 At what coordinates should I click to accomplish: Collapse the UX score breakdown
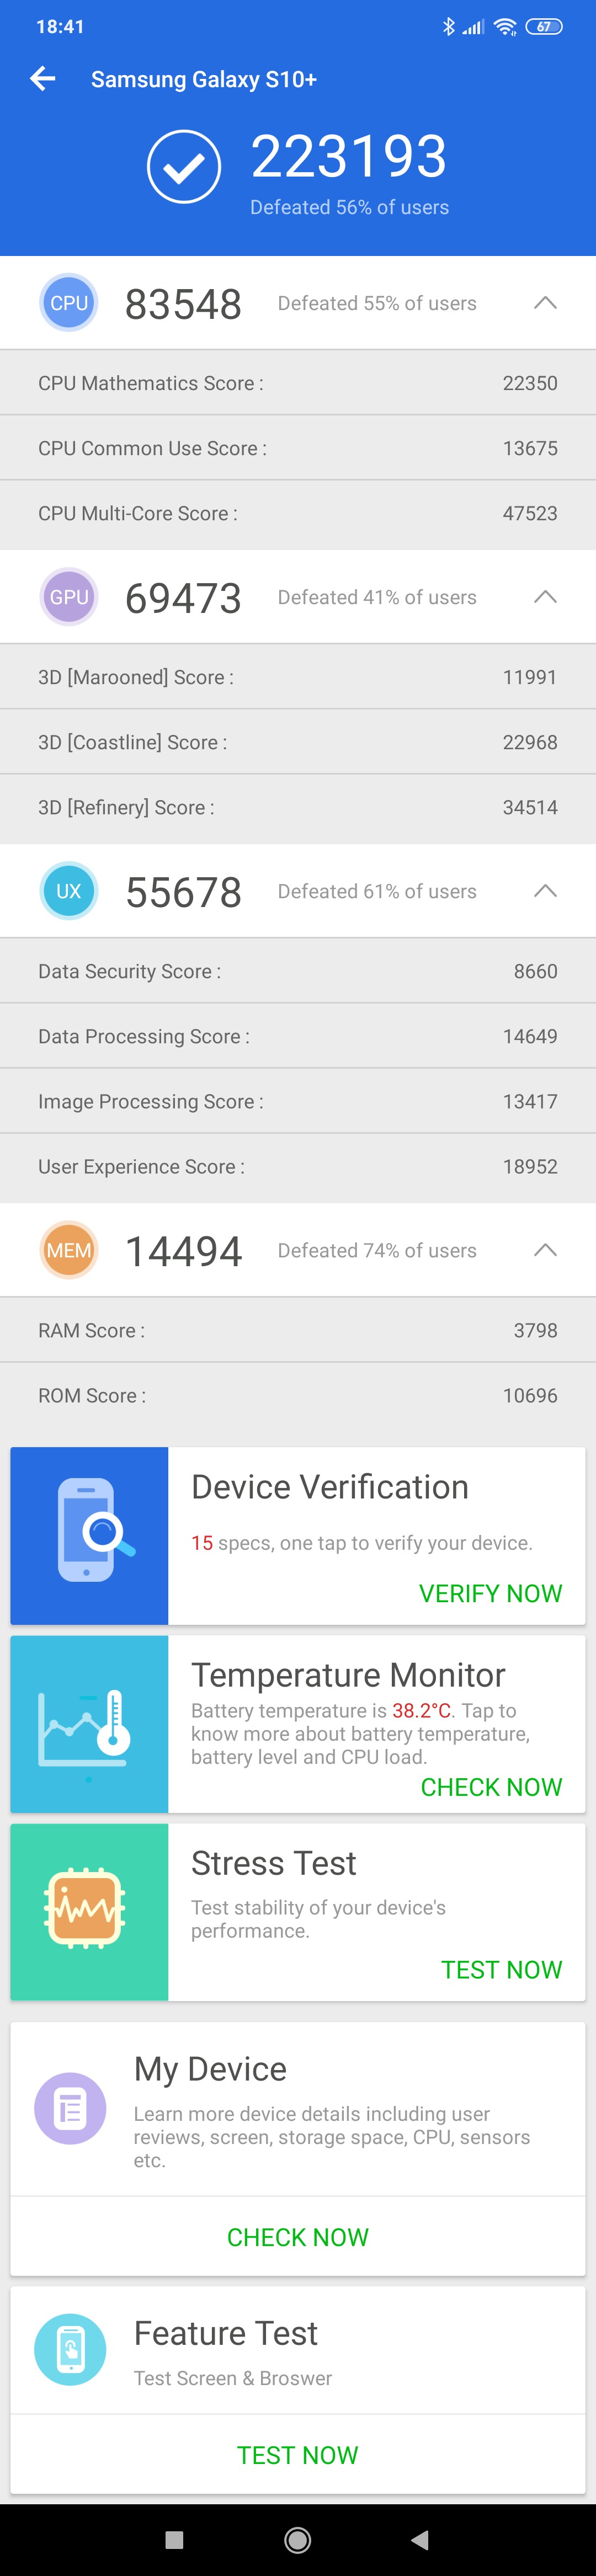pyautogui.click(x=545, y=891)
